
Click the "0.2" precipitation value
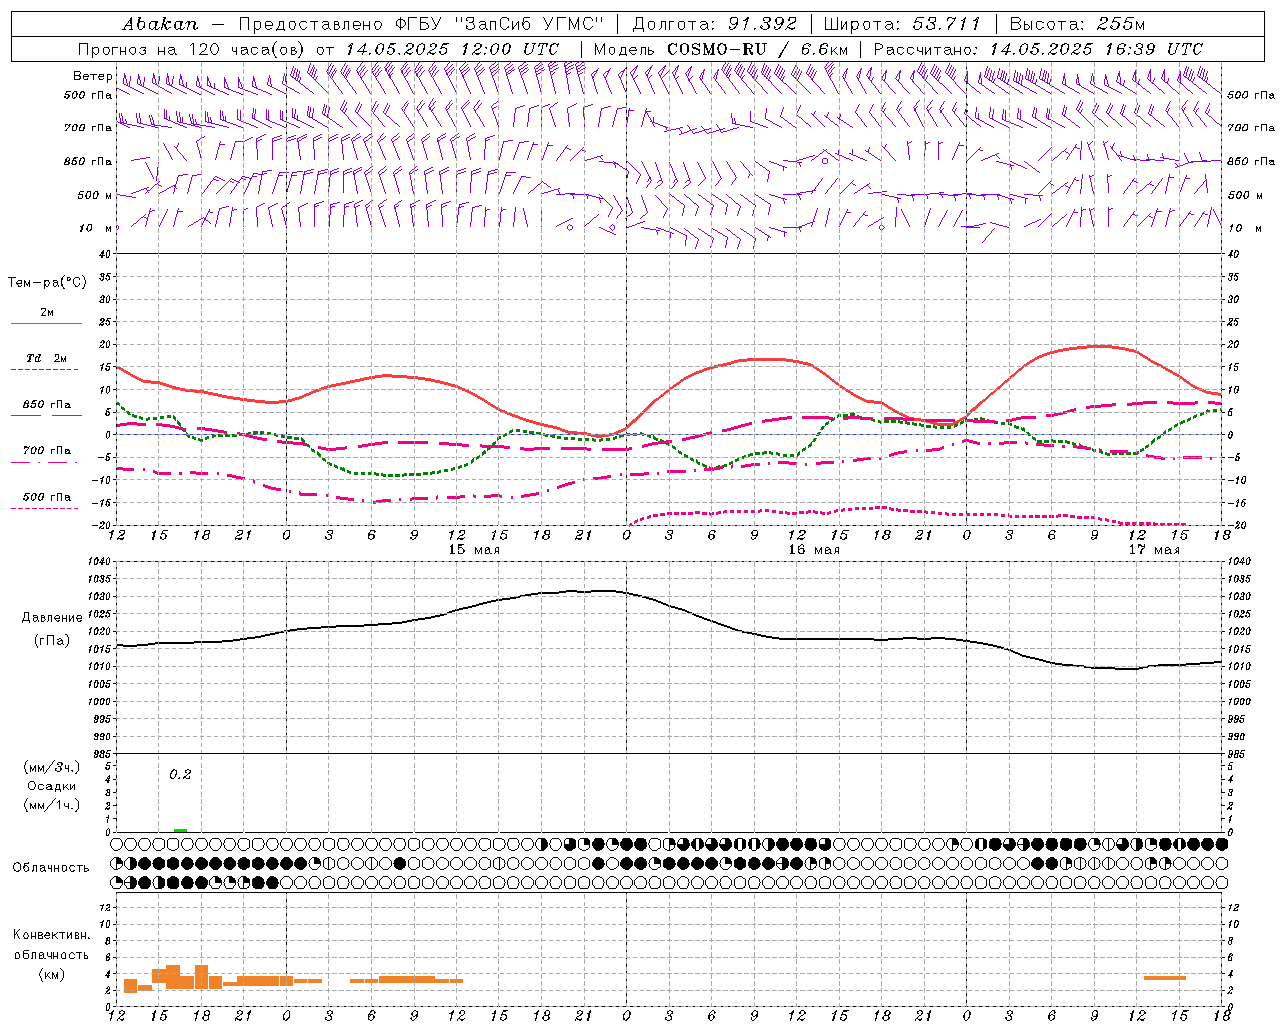tap(180, 774)
